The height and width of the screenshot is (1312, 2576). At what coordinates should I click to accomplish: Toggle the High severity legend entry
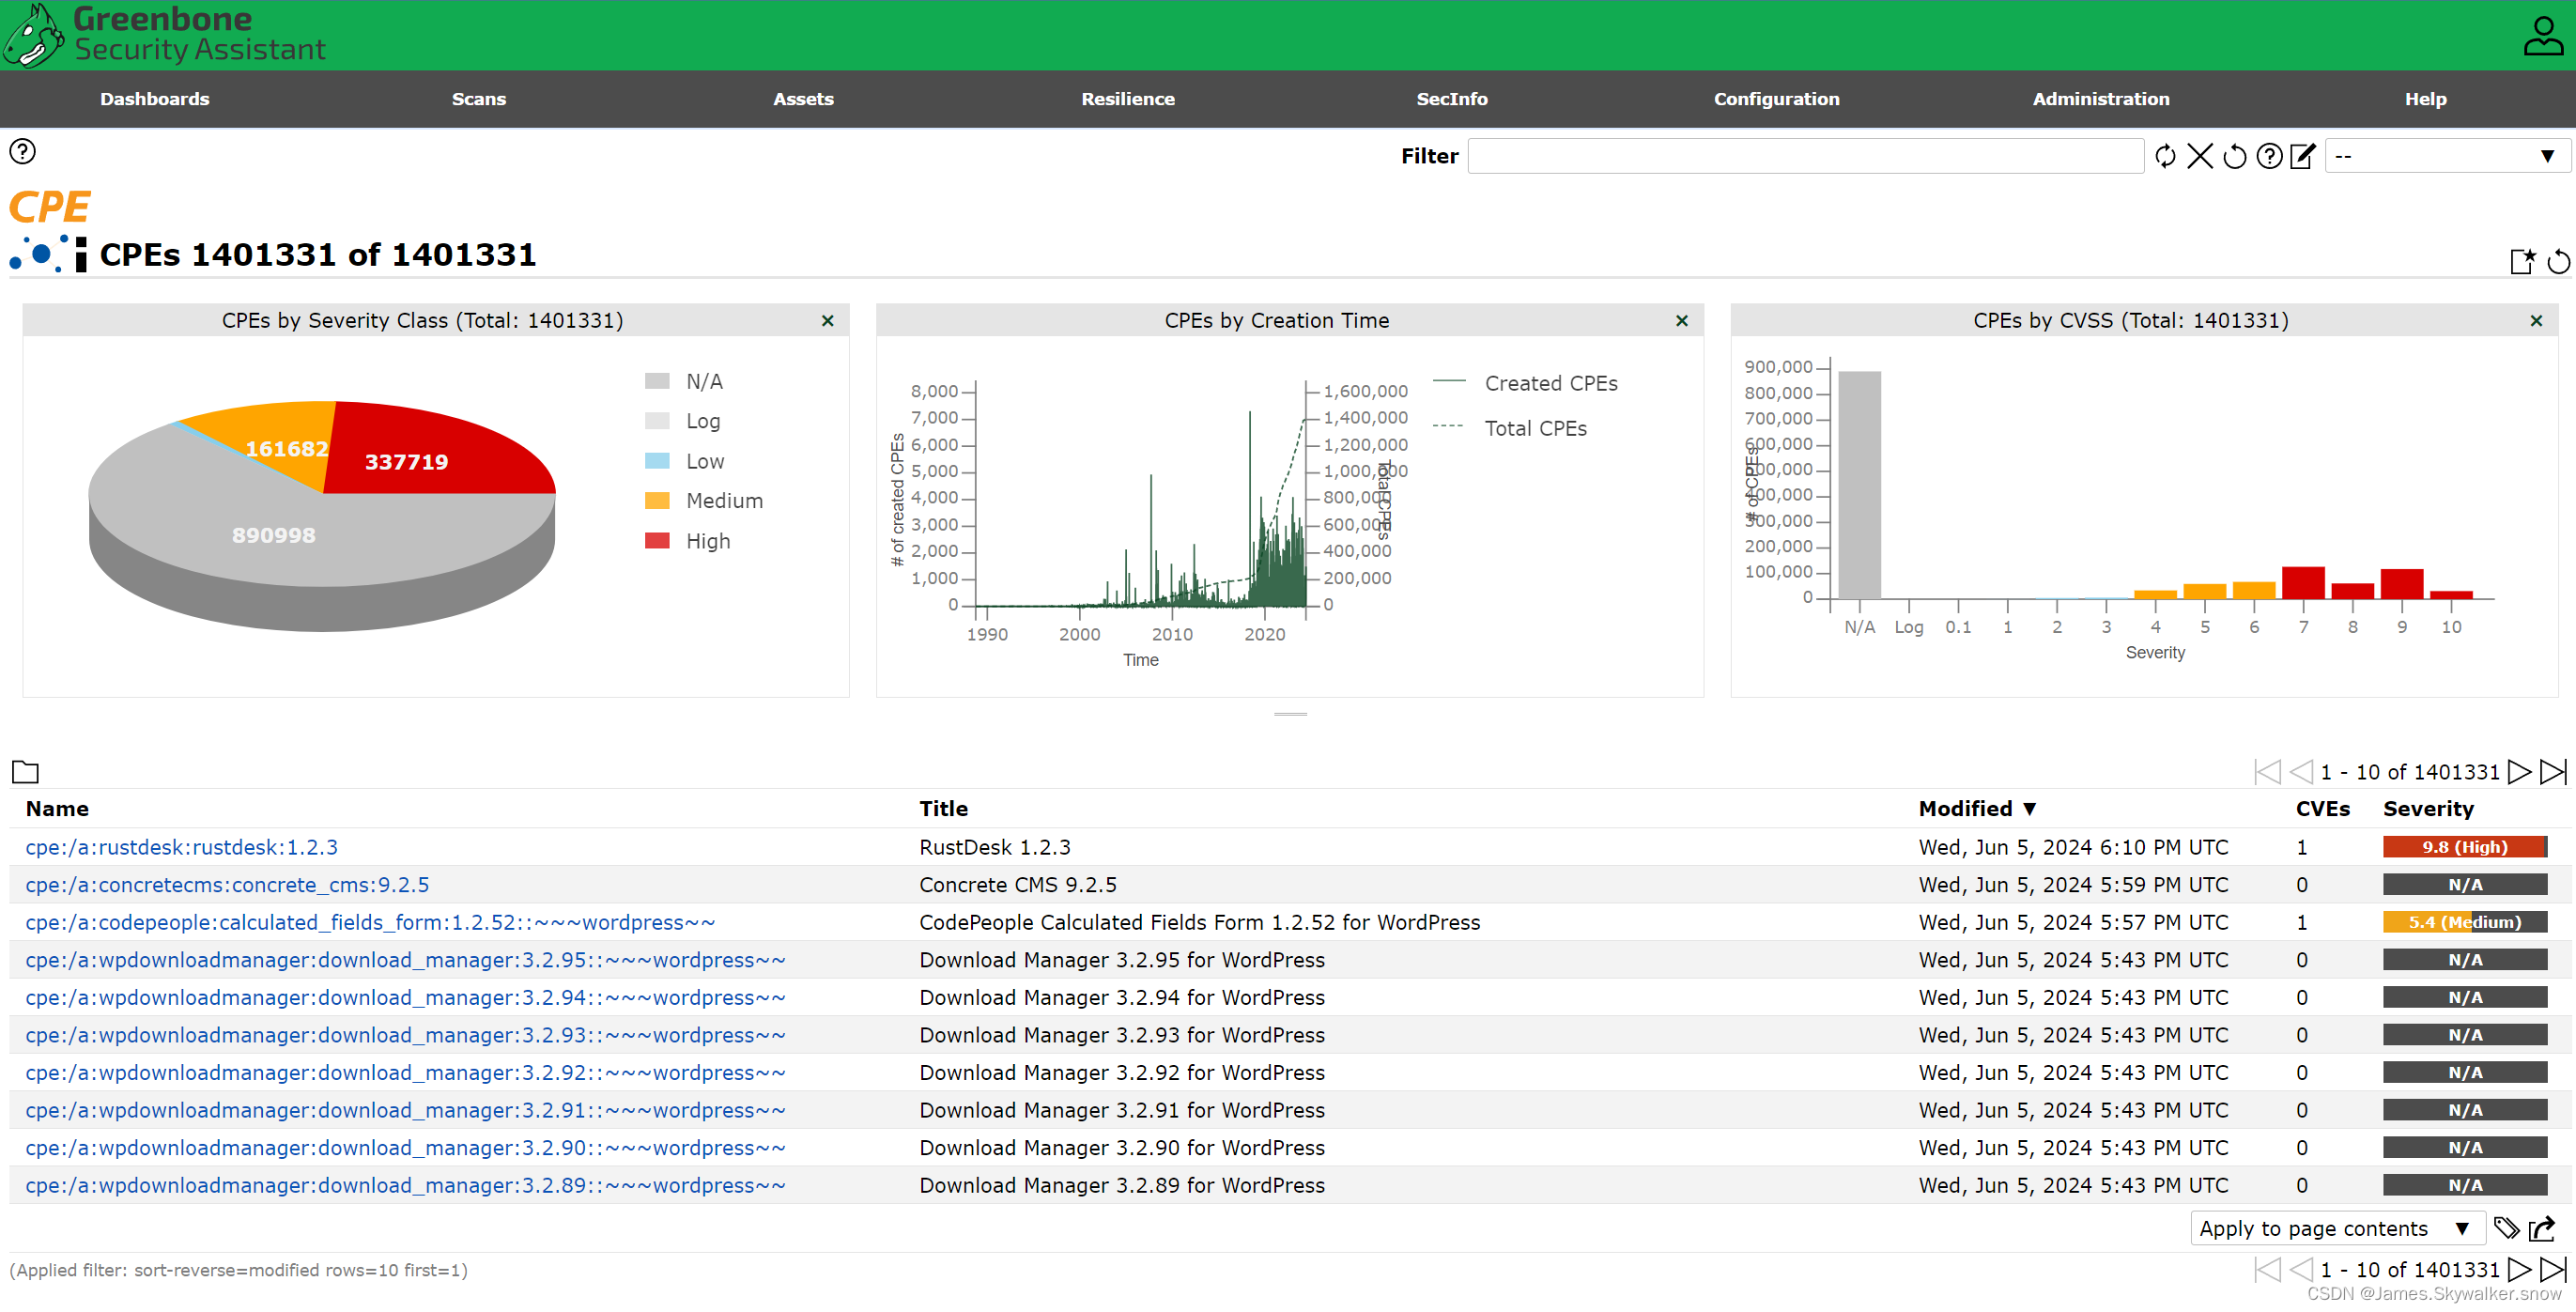(707, 541)
